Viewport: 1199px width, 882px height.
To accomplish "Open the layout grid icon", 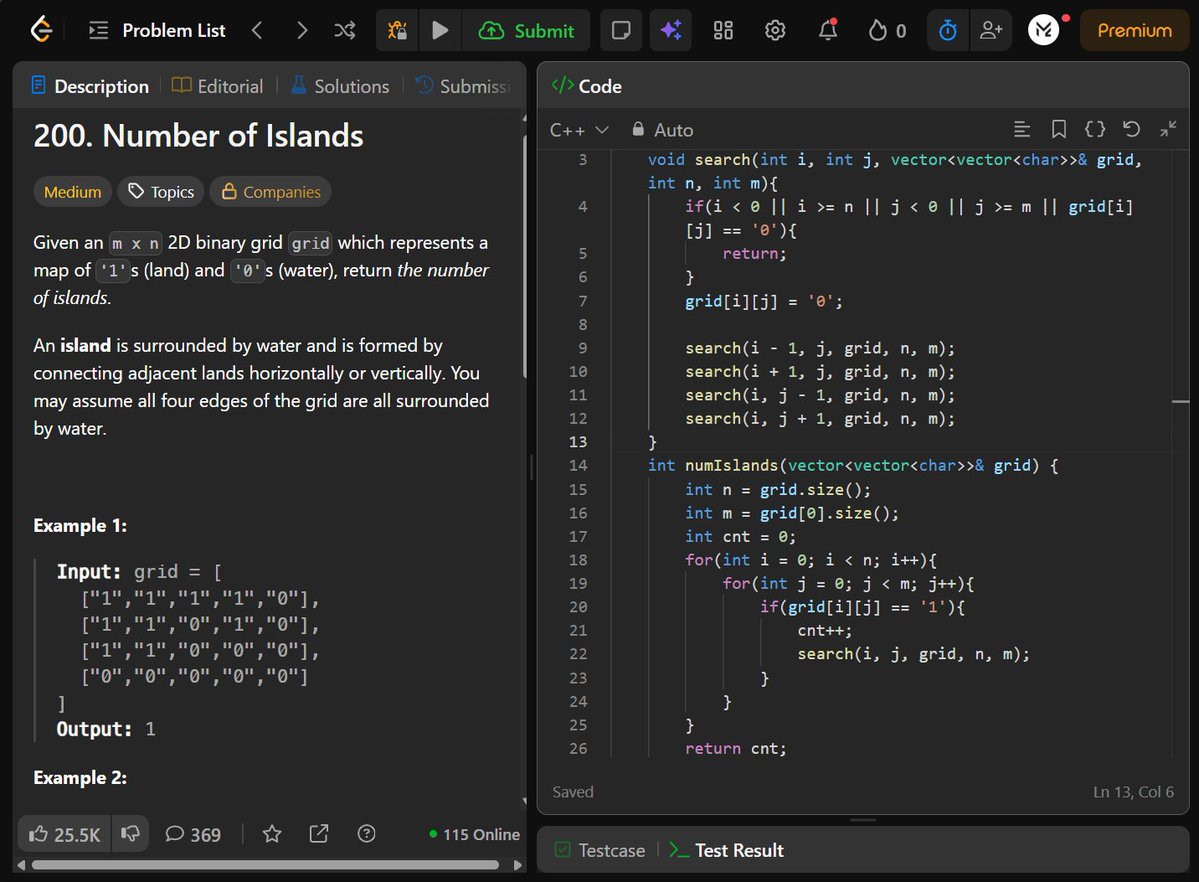I will coord(723,31).
